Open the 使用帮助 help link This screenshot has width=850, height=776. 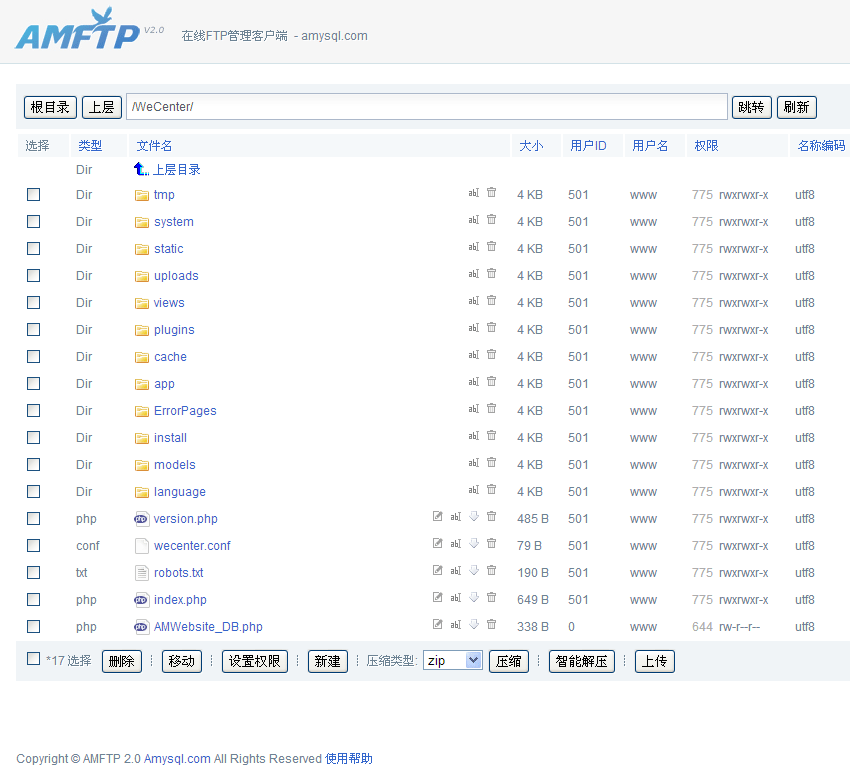pos(349,759)
